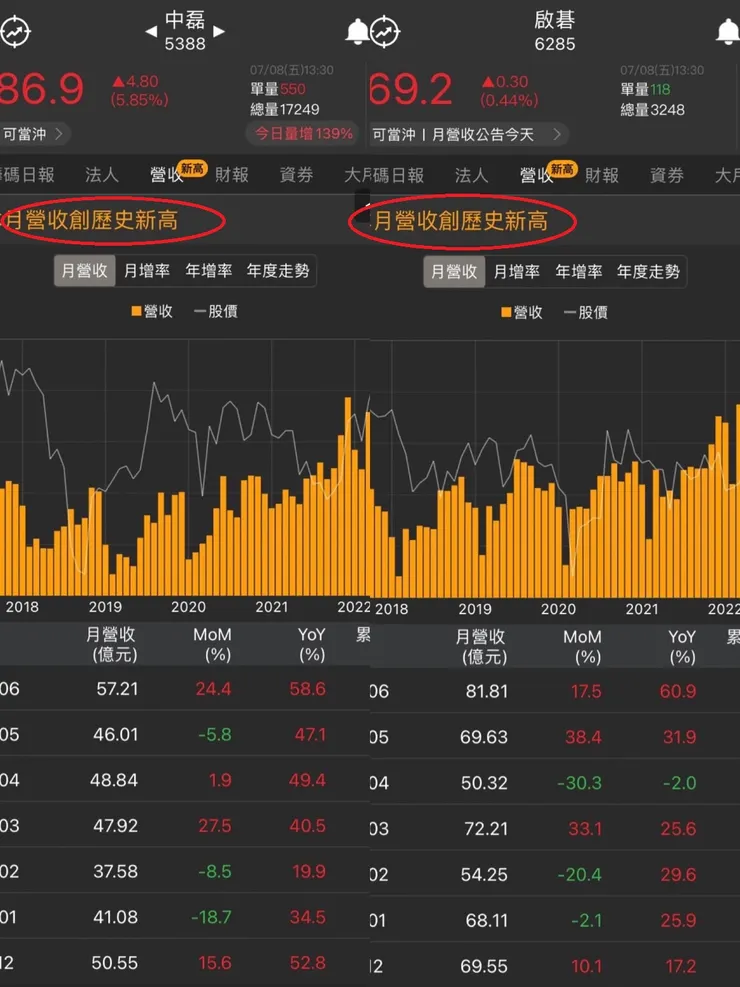The width and height of the screenshot is (740, 987).
Task: Select 46.01 revenue cell in 中磊 table
Action: tap(116, 735)
